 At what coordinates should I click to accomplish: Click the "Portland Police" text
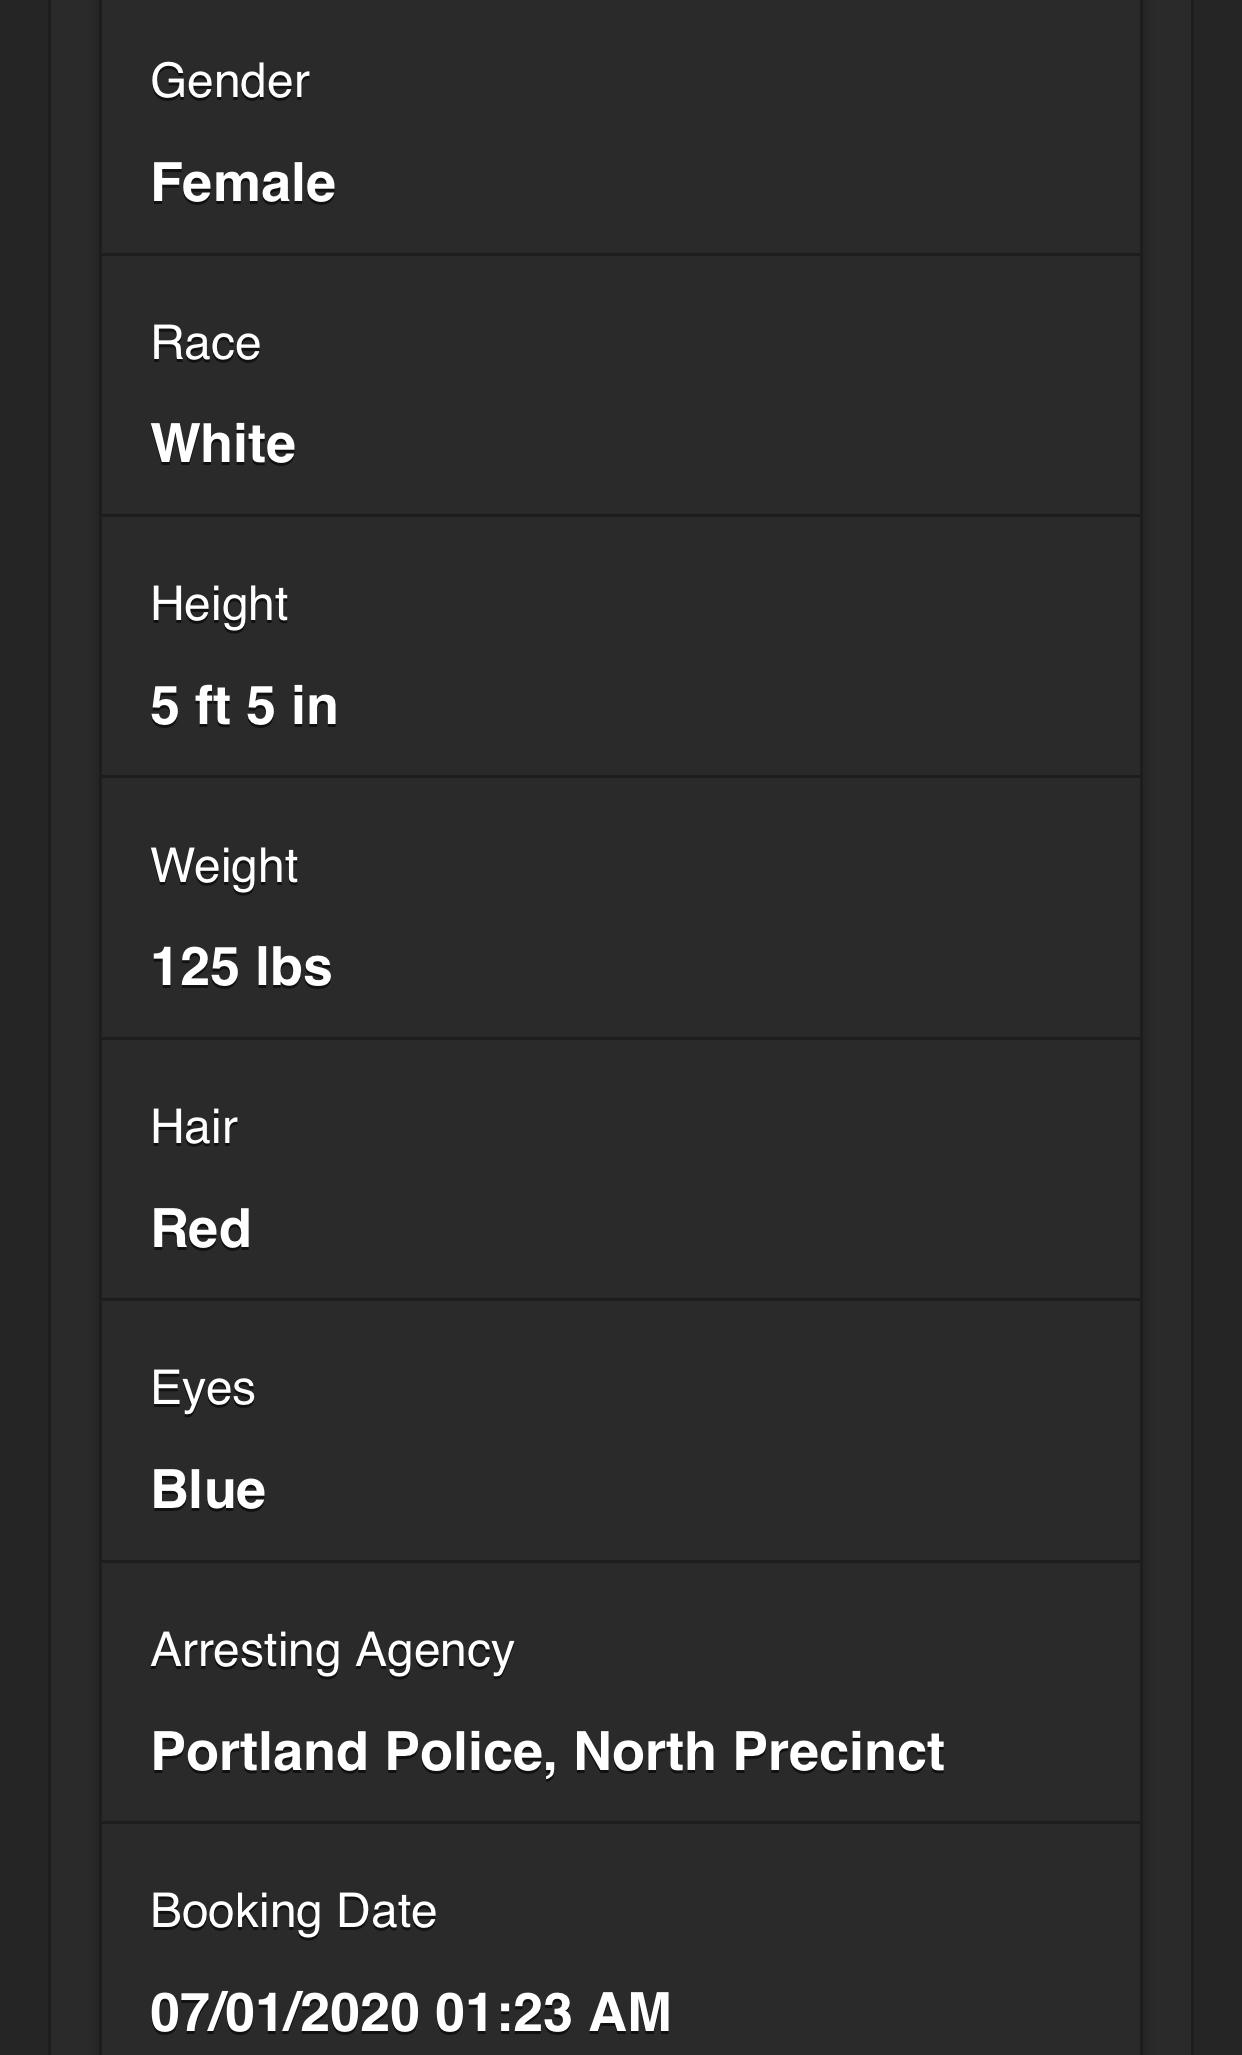[x=353, y=1752]
